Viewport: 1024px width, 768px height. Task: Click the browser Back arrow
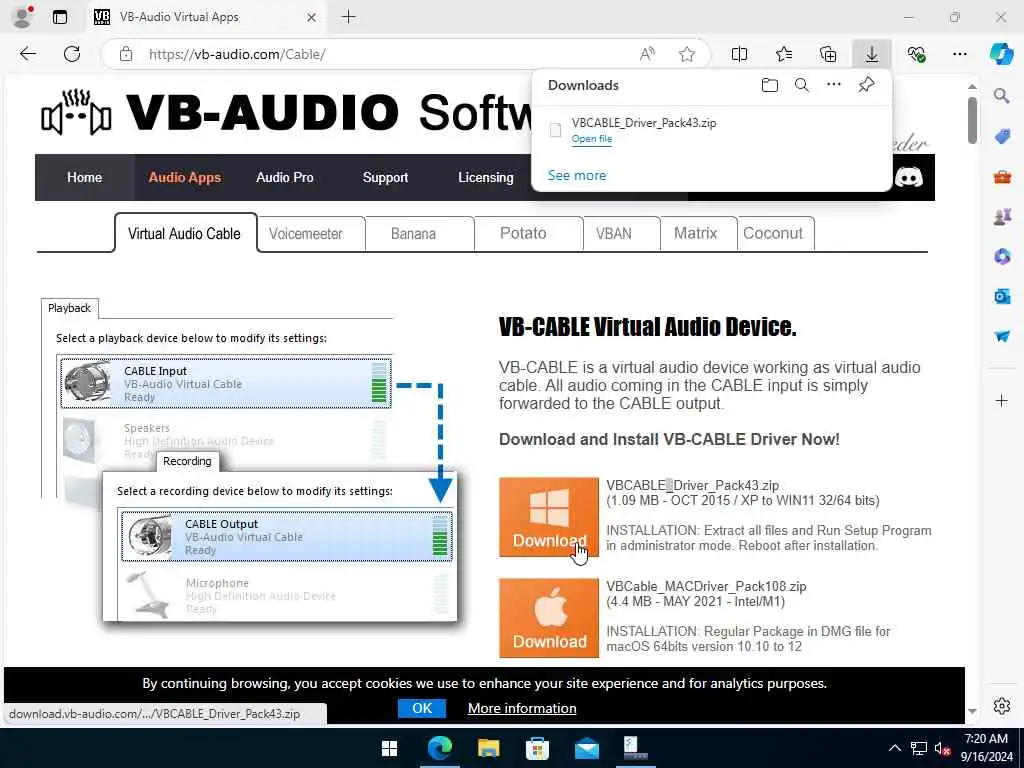pyautogui.click(x=28, y=54)
